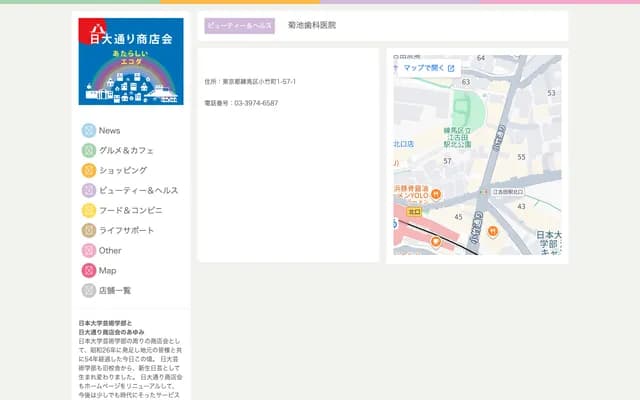Click the 日大通り商店会 logo banner
Viewport: 640px width, 400px height.
click(131, 61)
